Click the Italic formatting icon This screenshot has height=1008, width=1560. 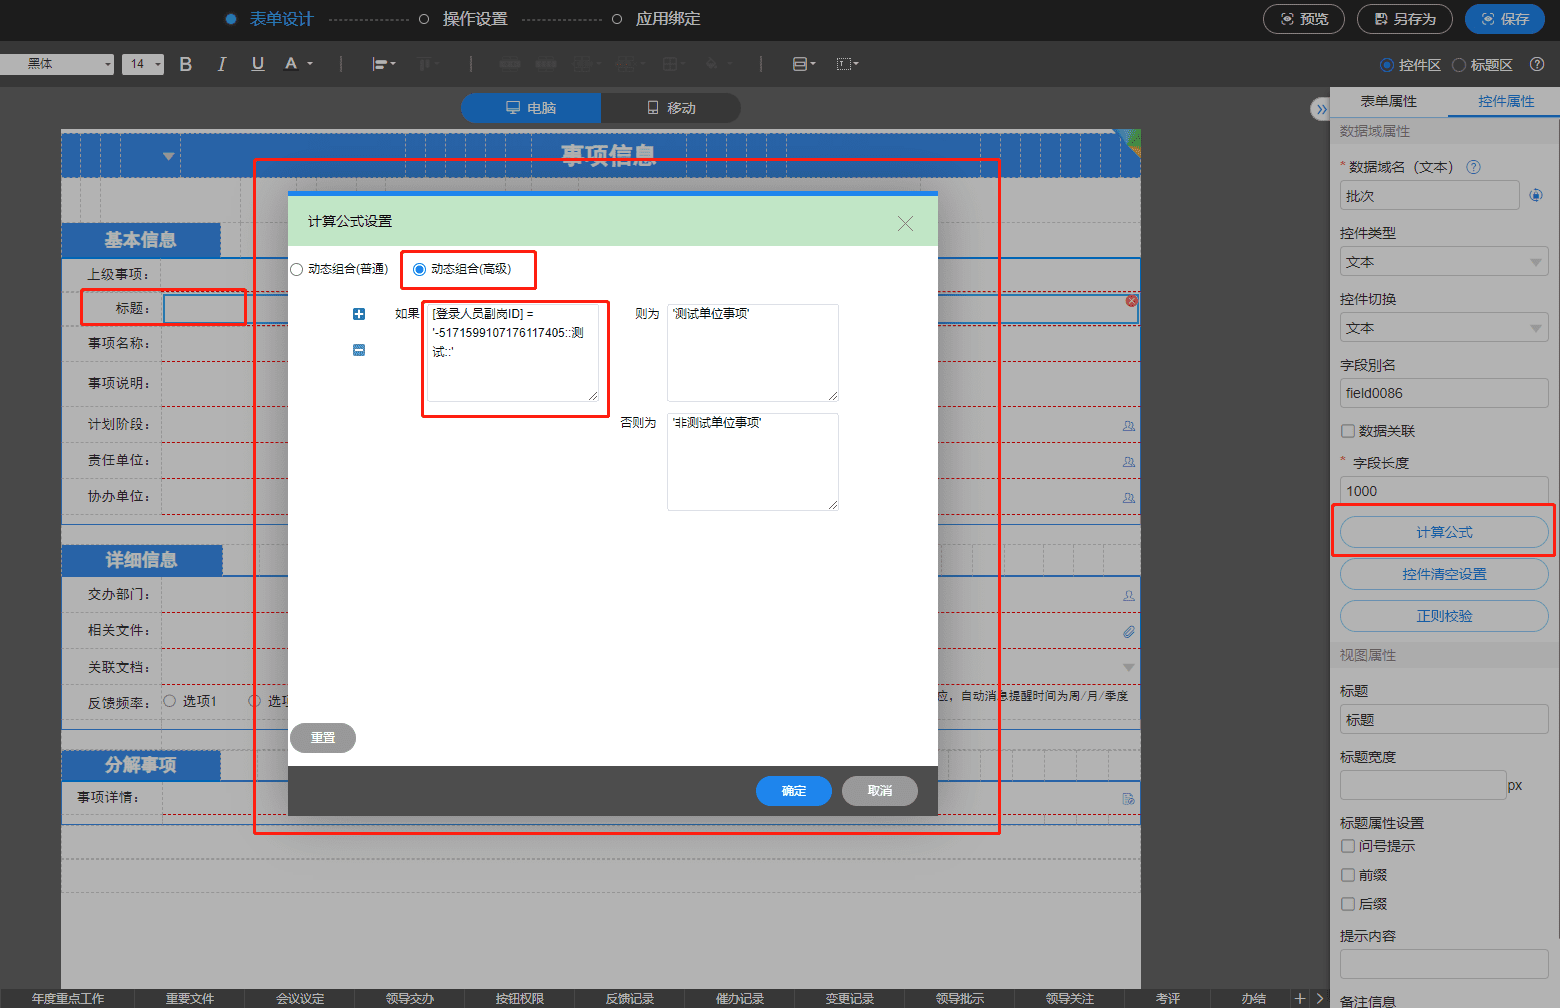pyautogui.click(x=221, y=64)
